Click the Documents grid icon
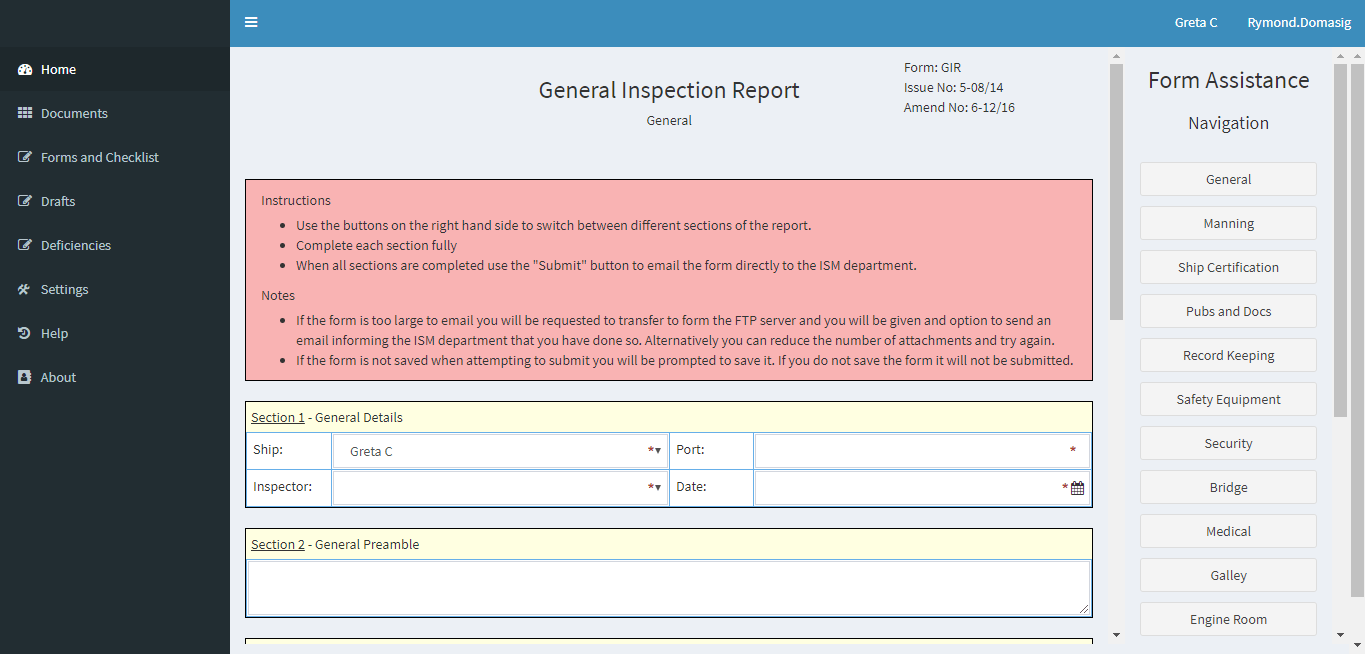Screen dimensions: 1365x654 (x=25, y=113)
